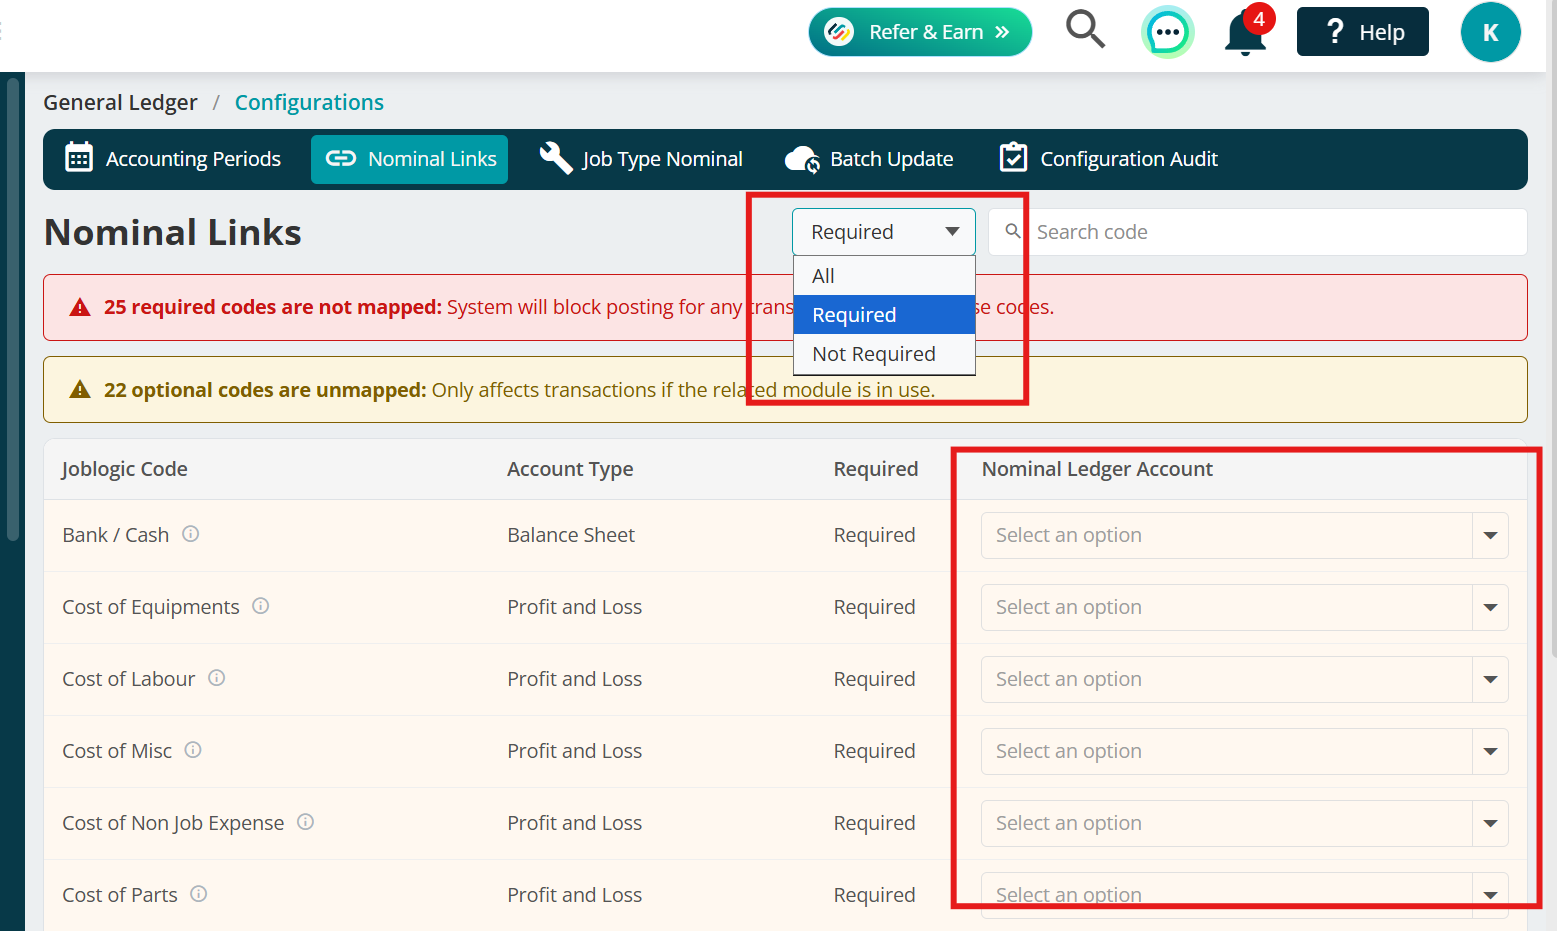
Task: Click the red warning triangle icon
Action: pyautogui.click(x=80, y=307)
